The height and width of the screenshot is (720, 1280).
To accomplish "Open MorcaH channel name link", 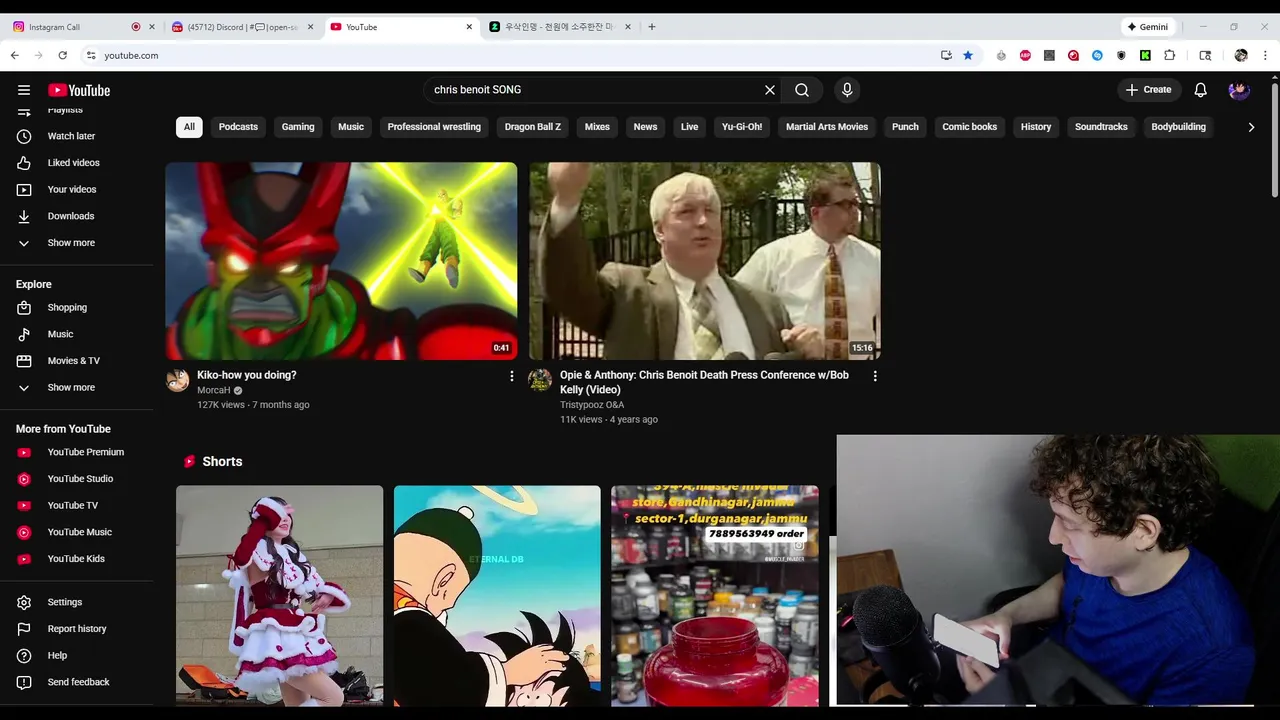I will pyautogui.click(x=214, y=391).
